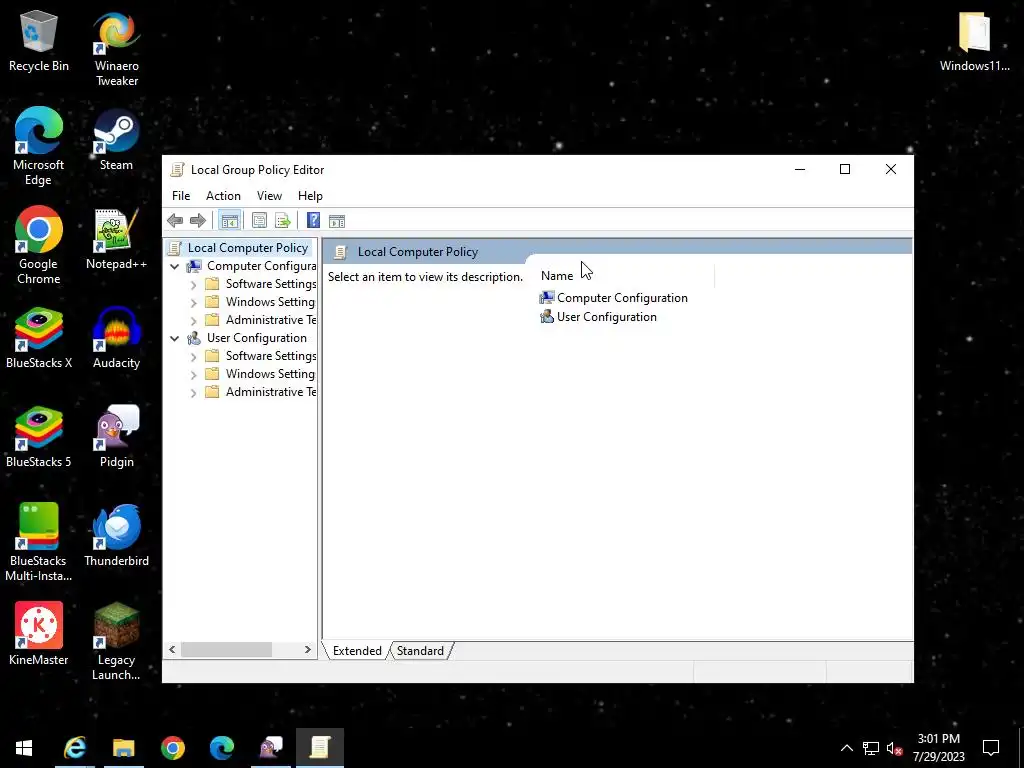This screenshot has height=768, width=1024.
Task: Toggle Show/Hide Action Pane toolbar icon
Action: click(x=337, y=221)
